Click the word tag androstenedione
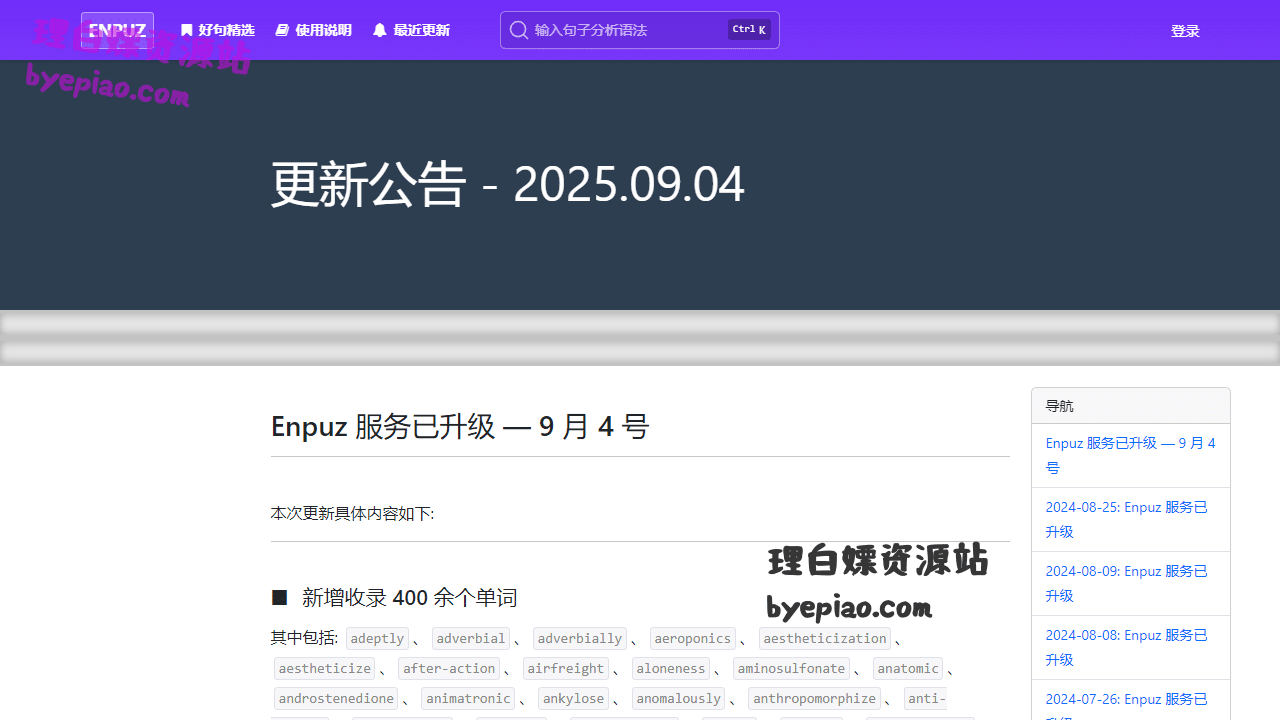Viewport: 1280px width, 720px height. coord(336,699)
